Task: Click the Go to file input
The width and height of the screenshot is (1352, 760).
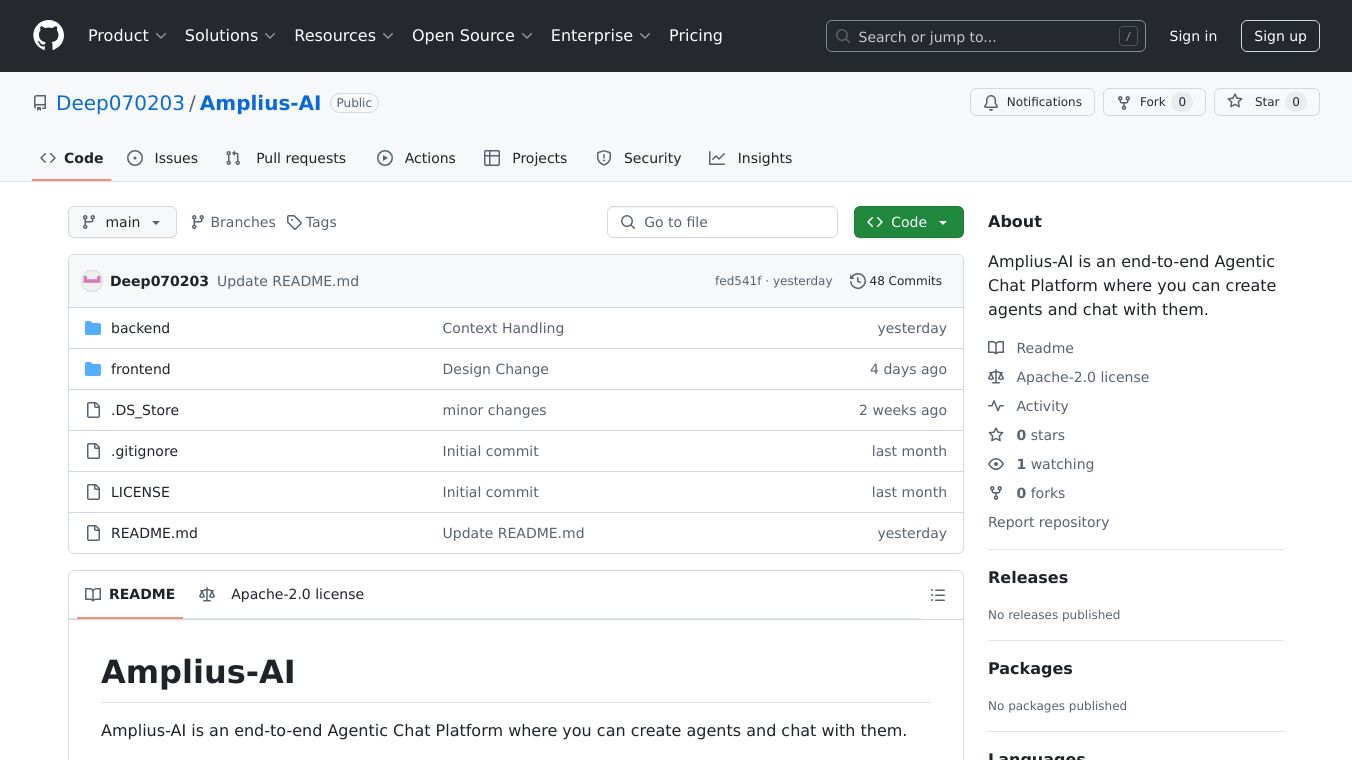Action: (722, 222)
